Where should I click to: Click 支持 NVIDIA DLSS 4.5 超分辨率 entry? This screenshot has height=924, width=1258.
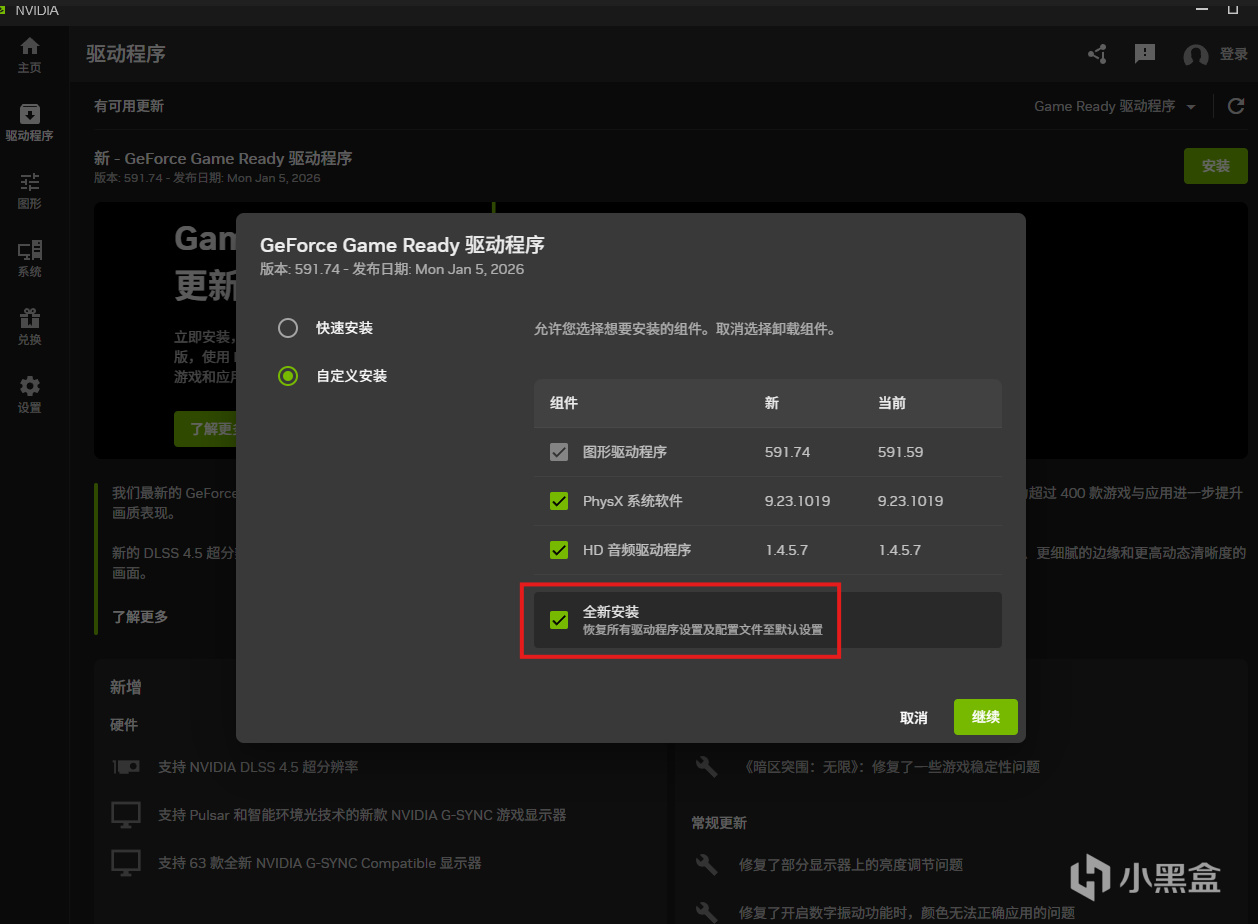point(258,767)
